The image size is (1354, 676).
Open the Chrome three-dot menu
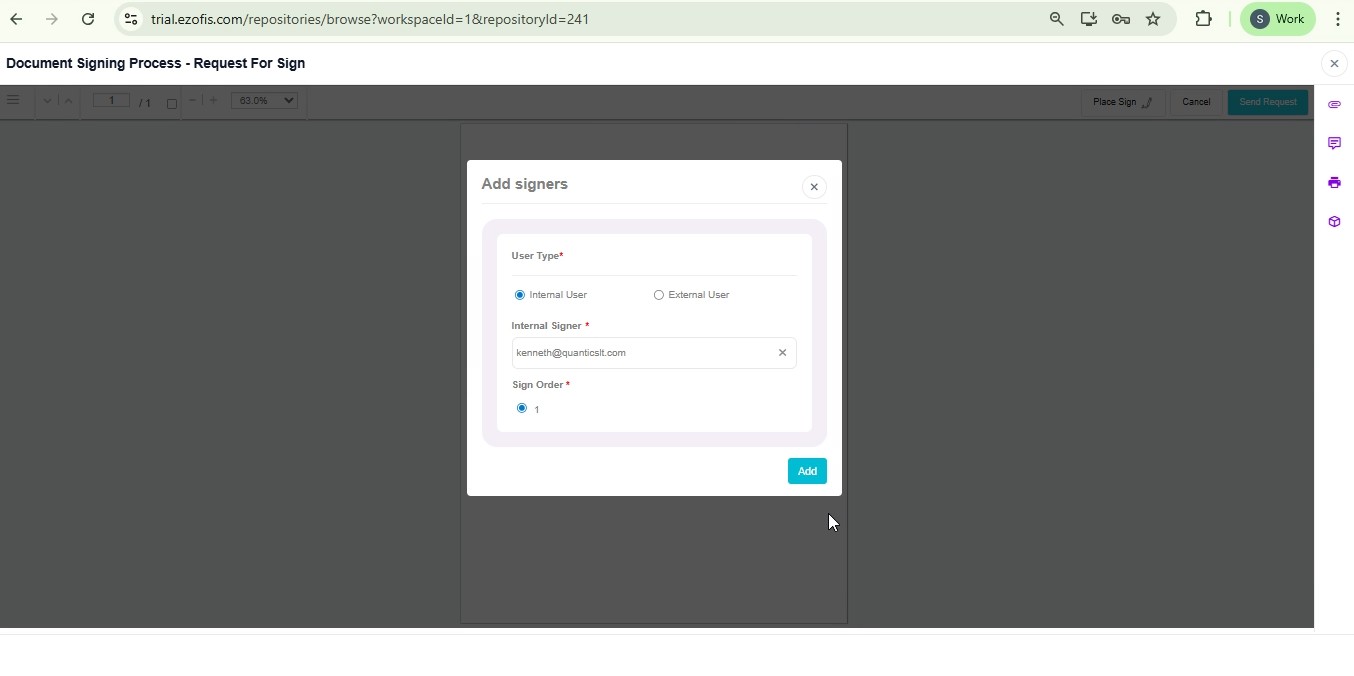1337,19
